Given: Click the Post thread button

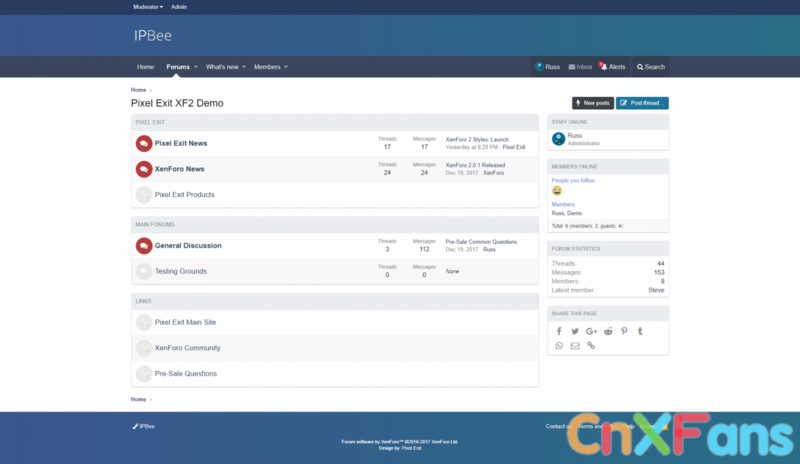Looking at the screenshot, I should pyautogui.click(x=642, y=103).
